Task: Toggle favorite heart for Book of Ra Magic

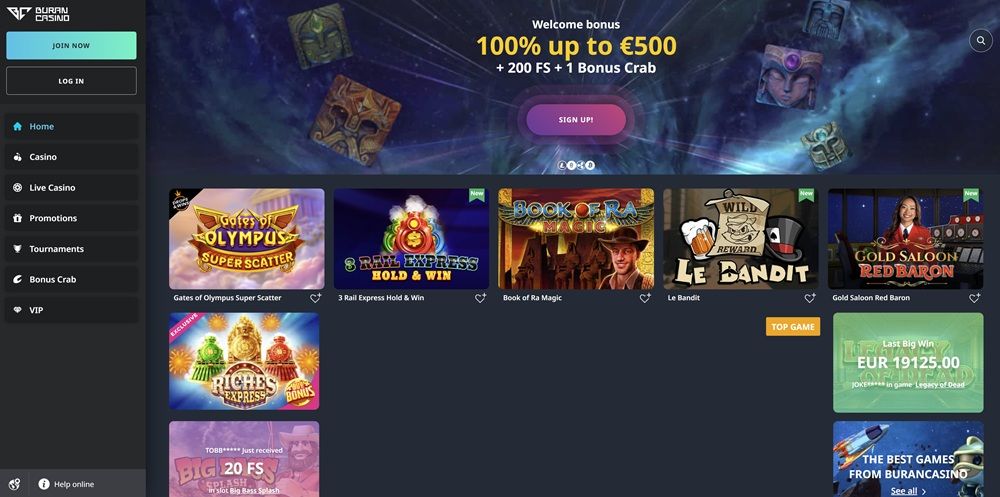Action: tap(645, 298)
